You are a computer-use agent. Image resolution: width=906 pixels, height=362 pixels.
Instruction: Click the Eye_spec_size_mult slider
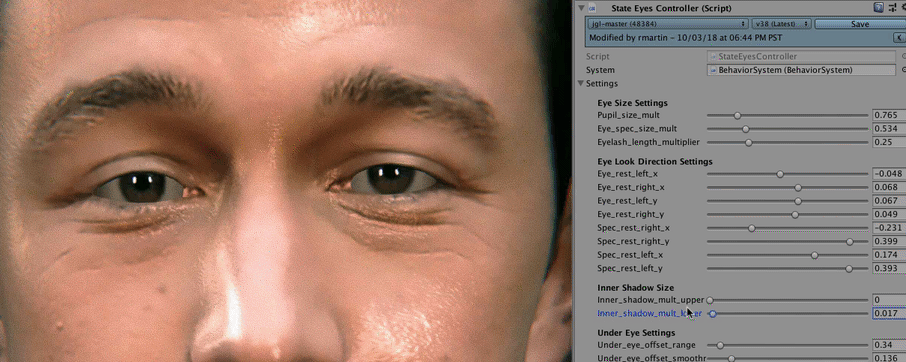pyautogui.click(x=788, y=129)
